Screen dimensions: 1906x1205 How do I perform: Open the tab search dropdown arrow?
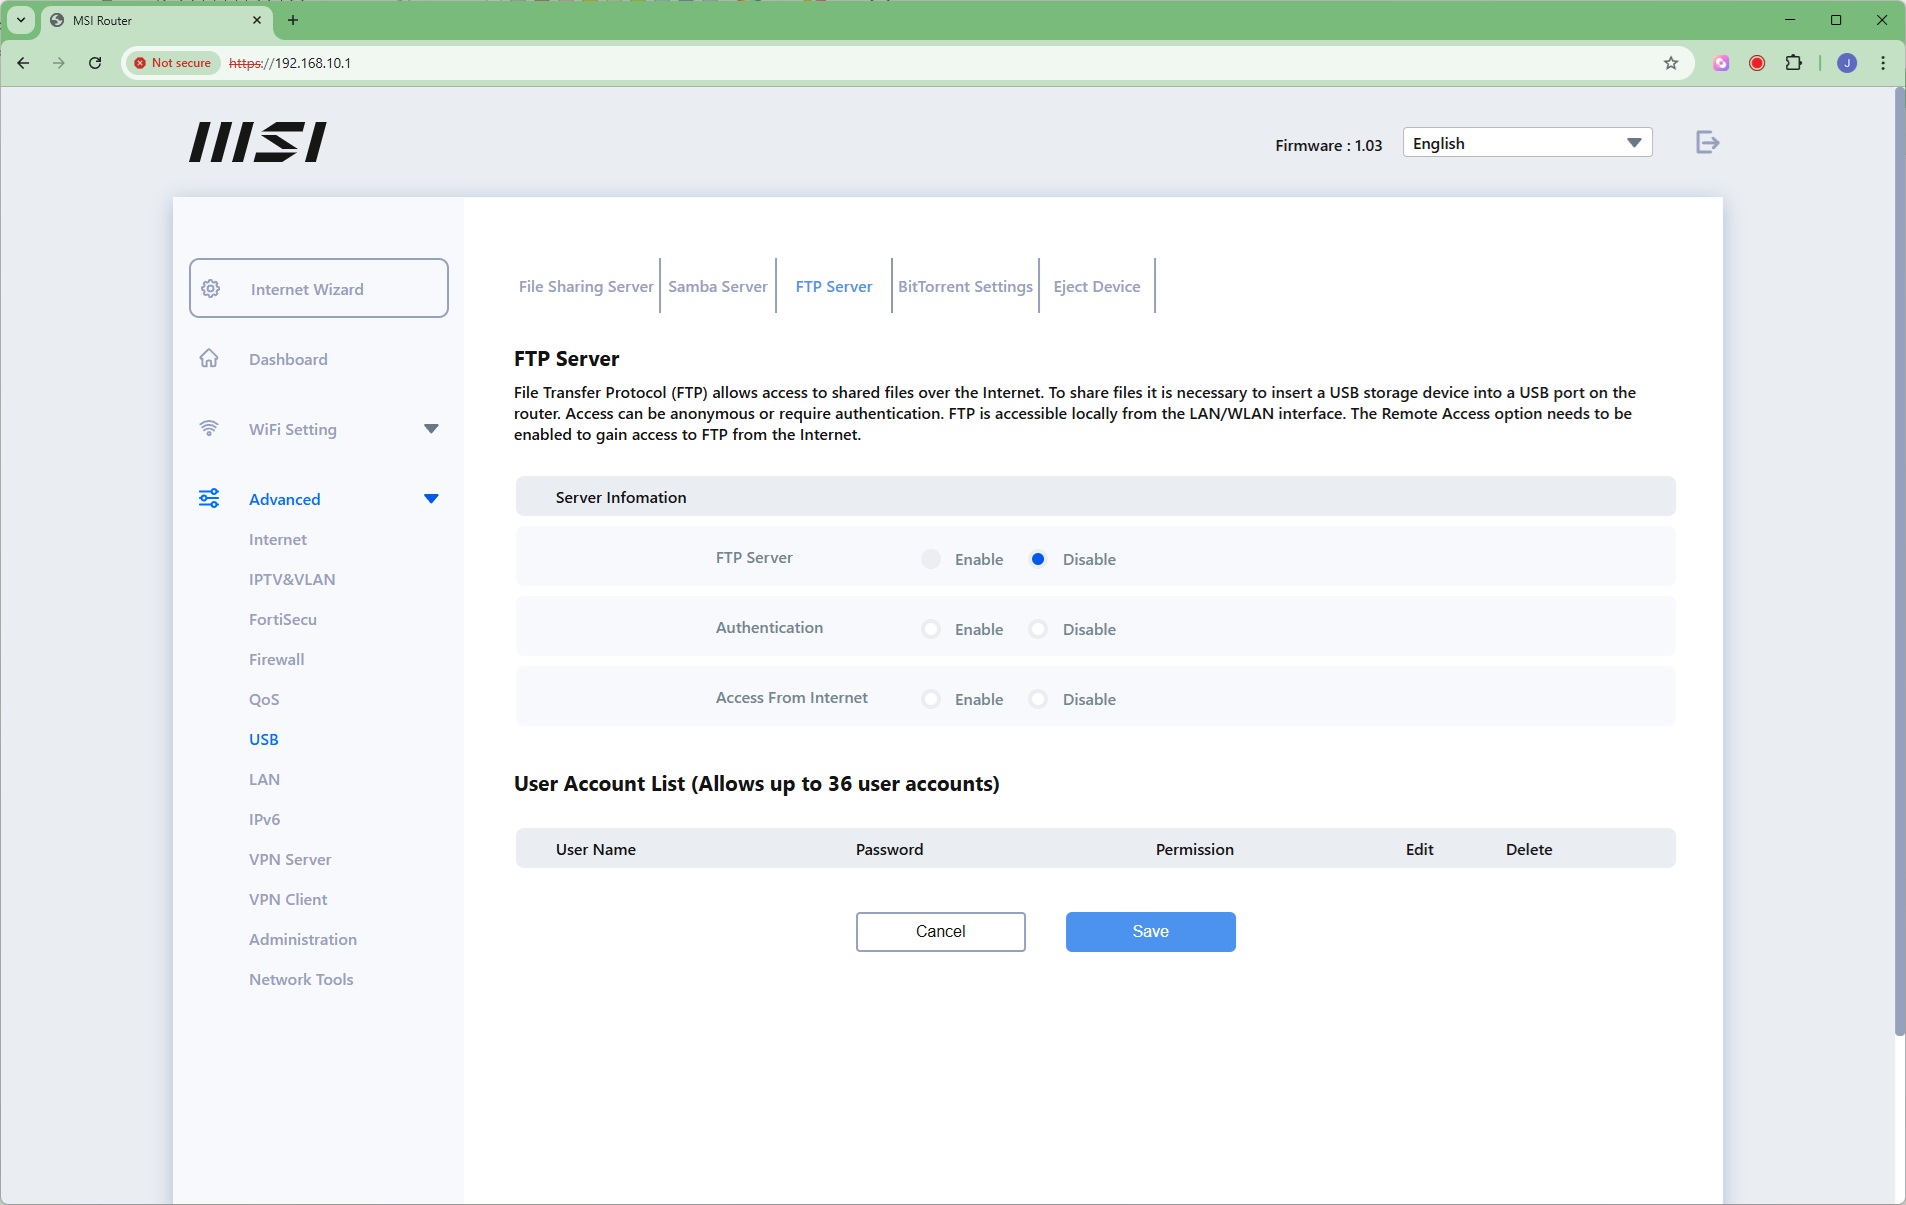[x=21, y=20]
